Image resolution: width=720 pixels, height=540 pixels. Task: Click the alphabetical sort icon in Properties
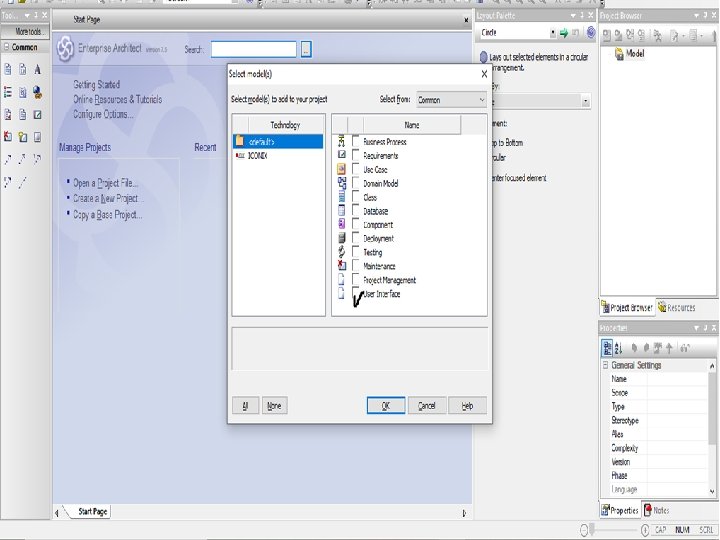pos(618,349)
